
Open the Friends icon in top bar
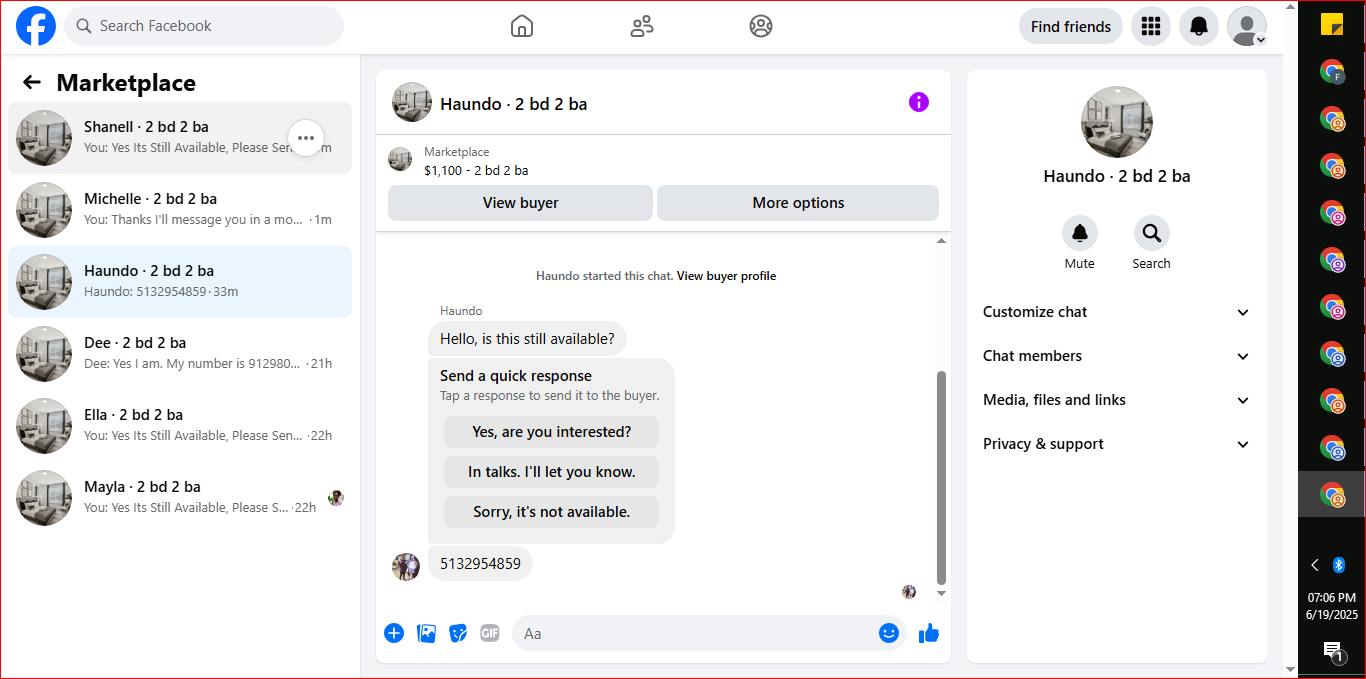coord(642,26)
